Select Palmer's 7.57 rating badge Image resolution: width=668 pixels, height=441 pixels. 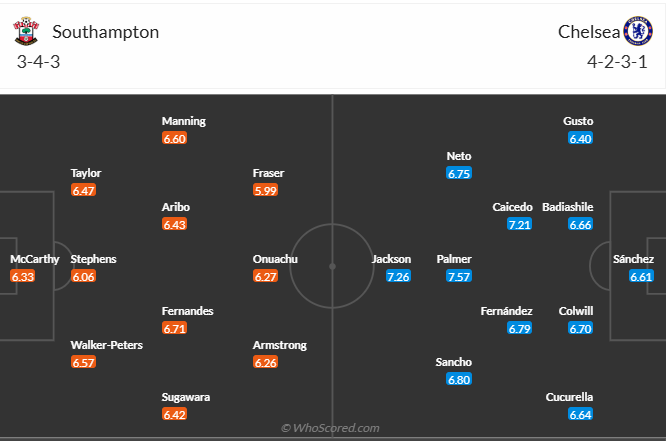pos(459,276)
